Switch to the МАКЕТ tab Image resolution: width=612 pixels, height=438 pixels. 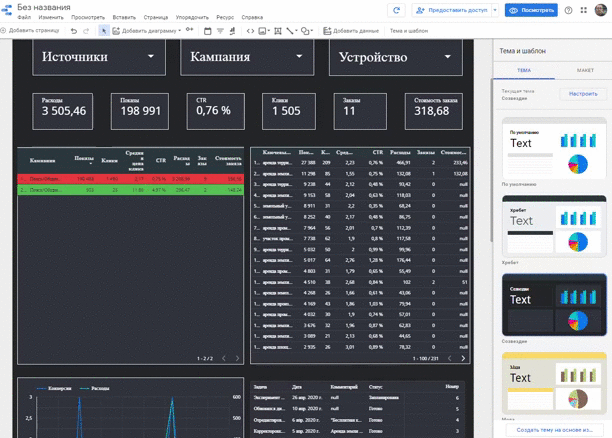coord(584,70)
